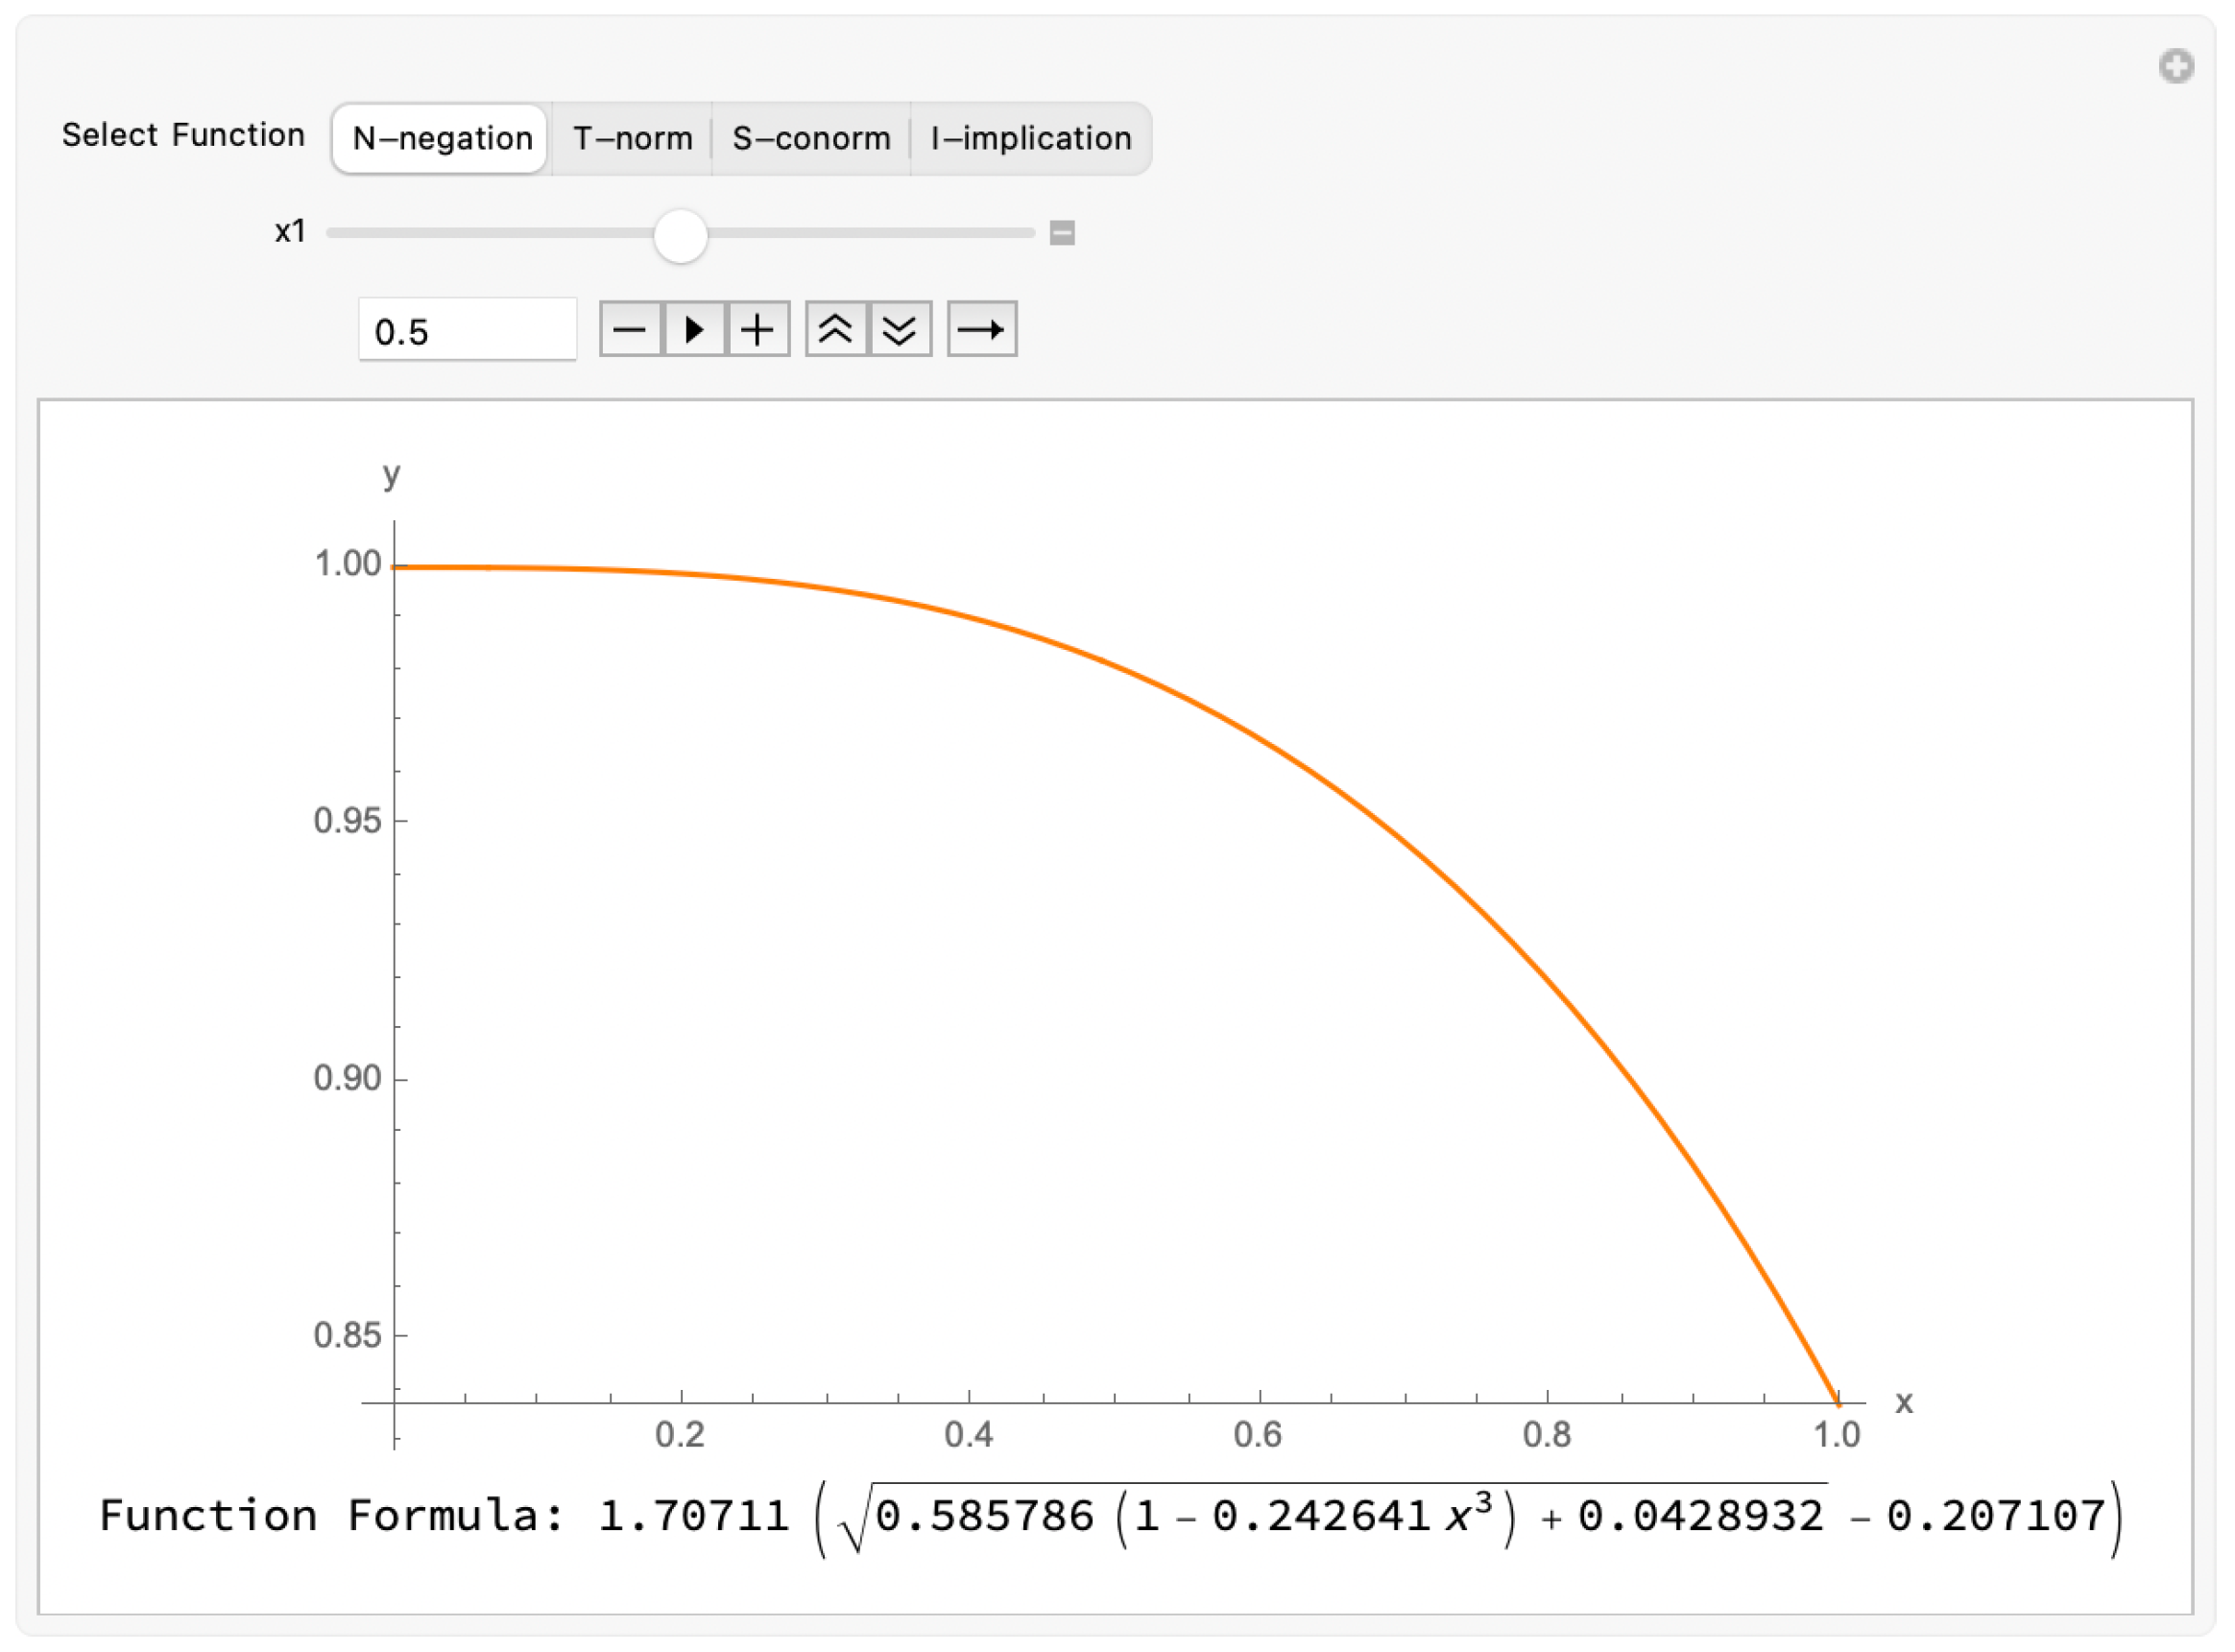Open the plus options icon at top right
Viewport: 2235px width, 1652px height.
point(2175,67)
